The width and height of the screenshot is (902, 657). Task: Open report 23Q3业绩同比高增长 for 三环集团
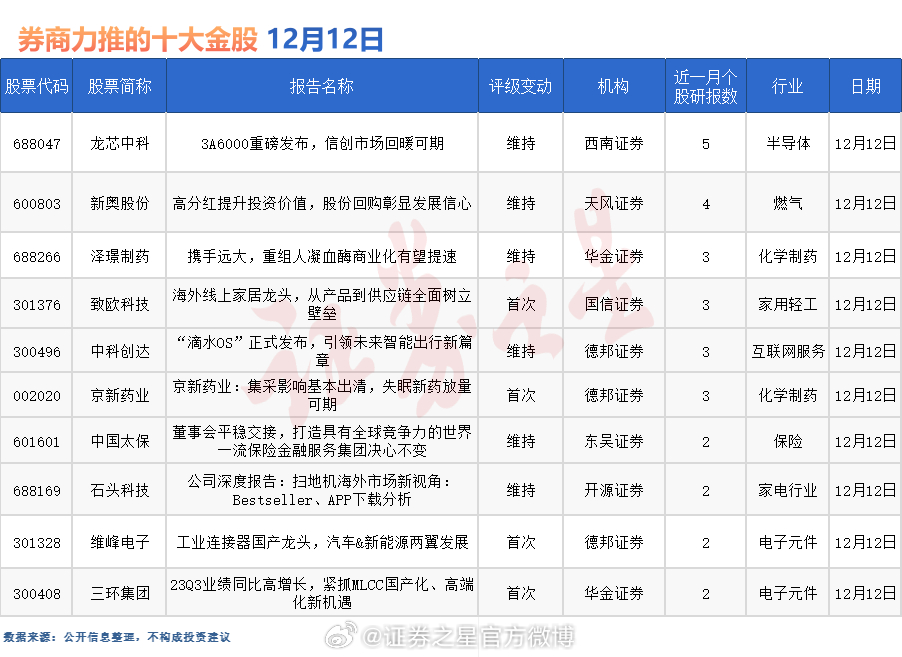(322, 593)
